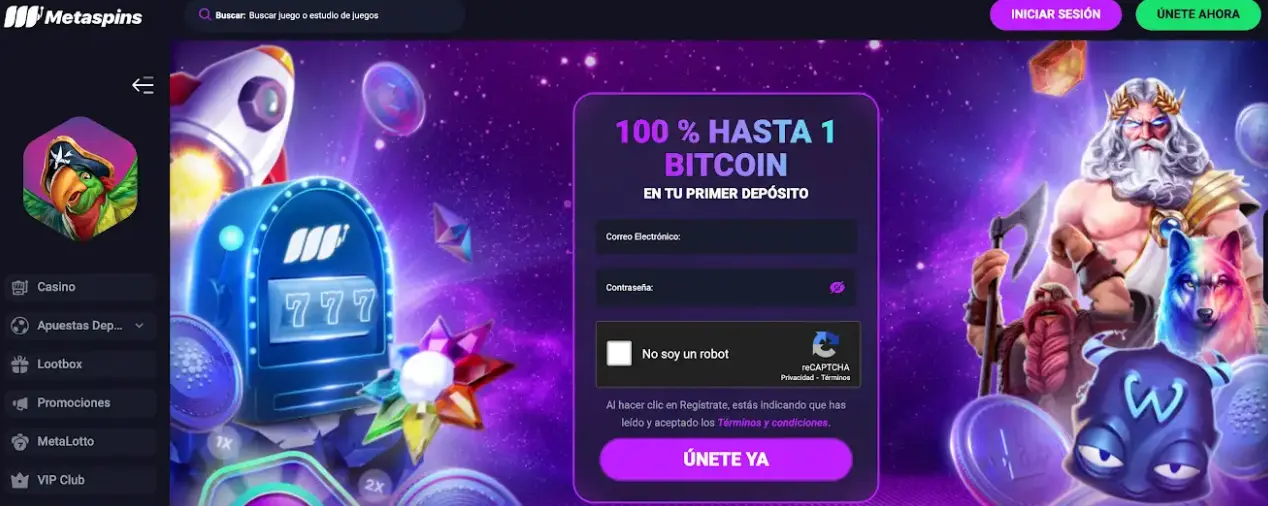Open the Casino menu item
The width and height of the screenshot is (1268, 506).
pos(80,287)
